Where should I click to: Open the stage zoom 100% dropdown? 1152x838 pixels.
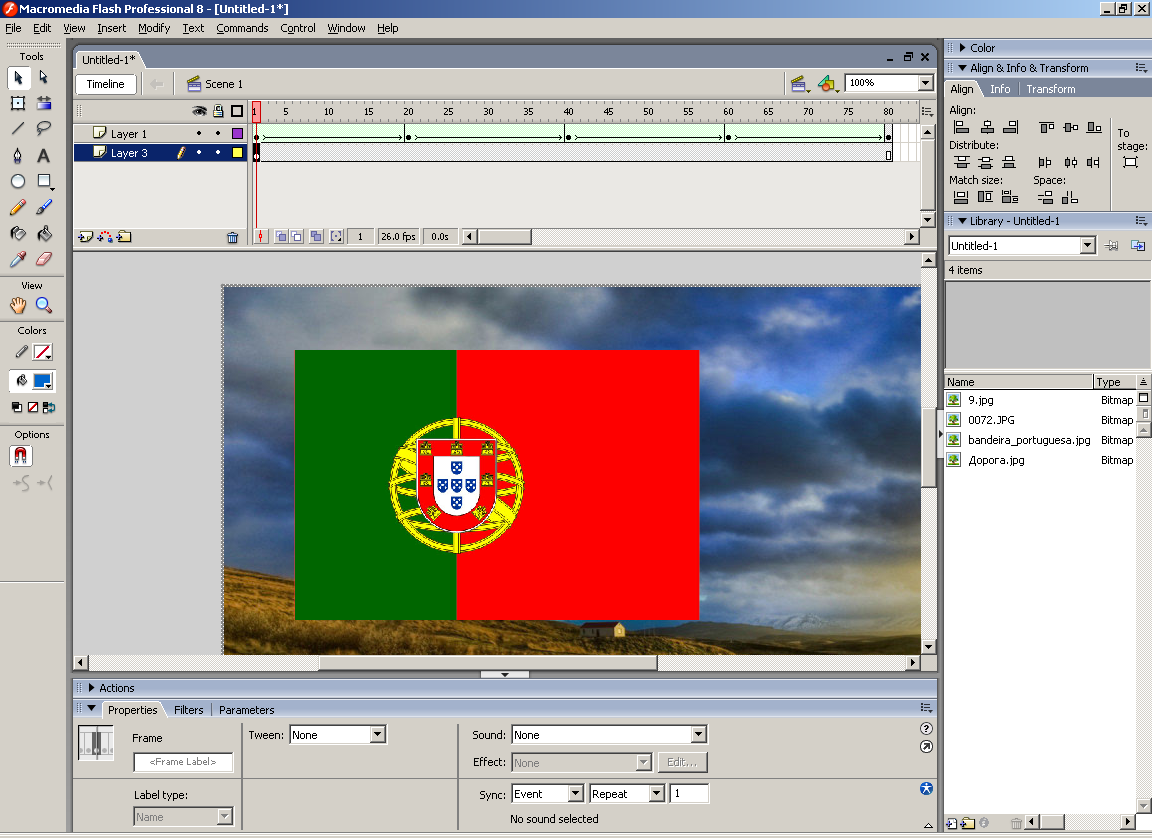pyautogui.click(x=926, y=83)
